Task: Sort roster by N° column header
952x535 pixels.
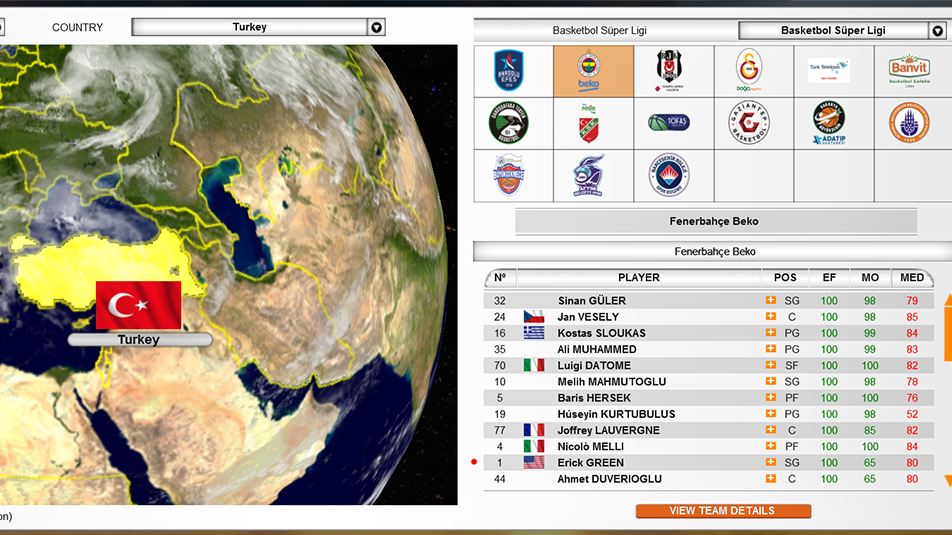Action: coord(500,278)
